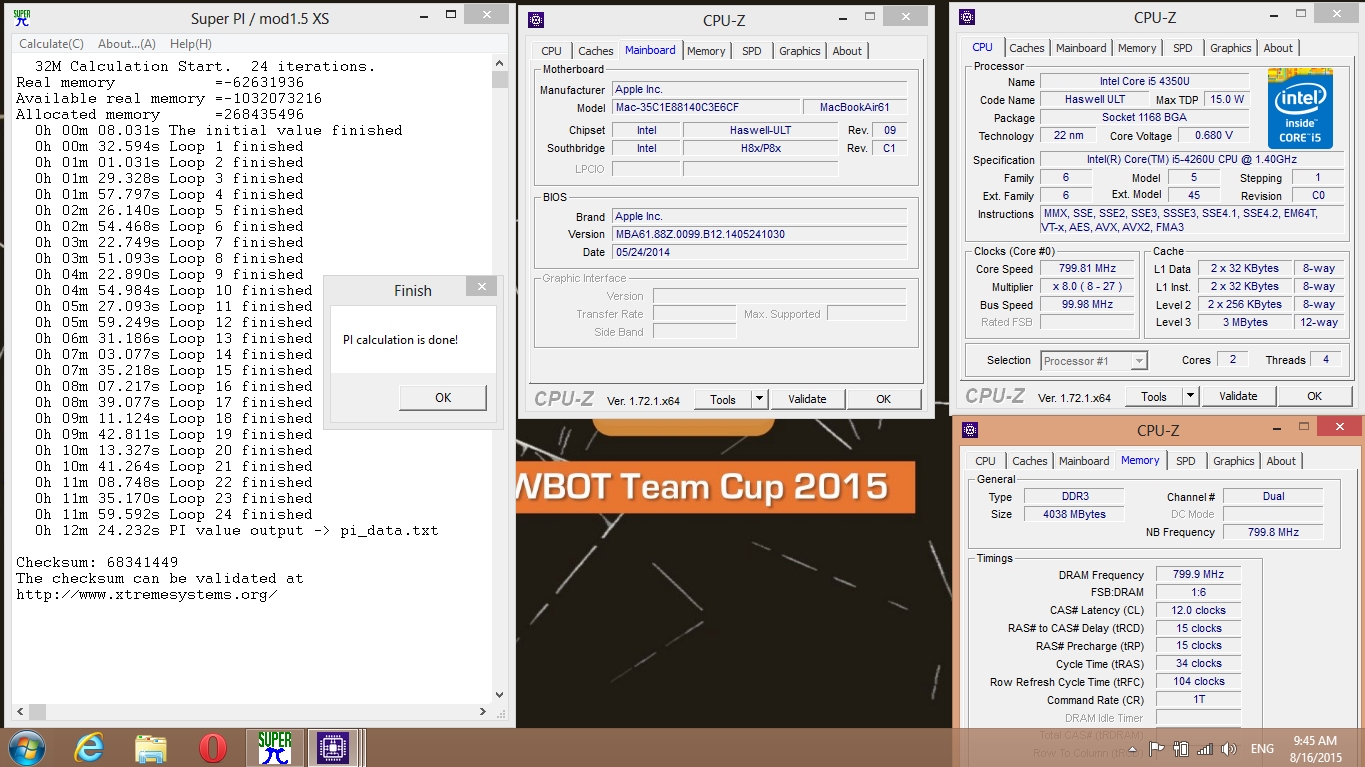Select SPD tab in Mainboard window
This screenshot has width=1365, height=767.
pos(751,51)
